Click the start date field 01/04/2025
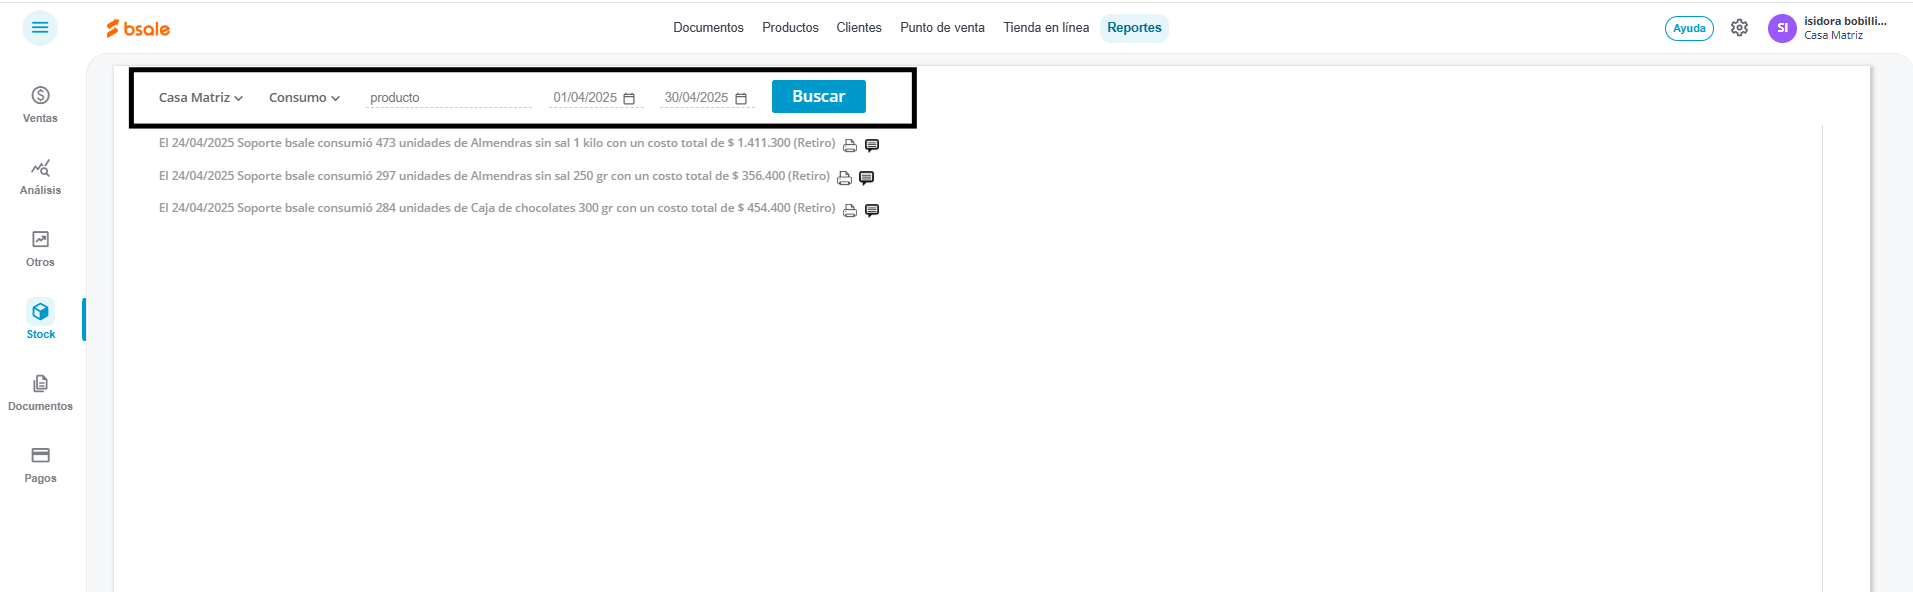1913x592 pixels. tap(585, 98)
